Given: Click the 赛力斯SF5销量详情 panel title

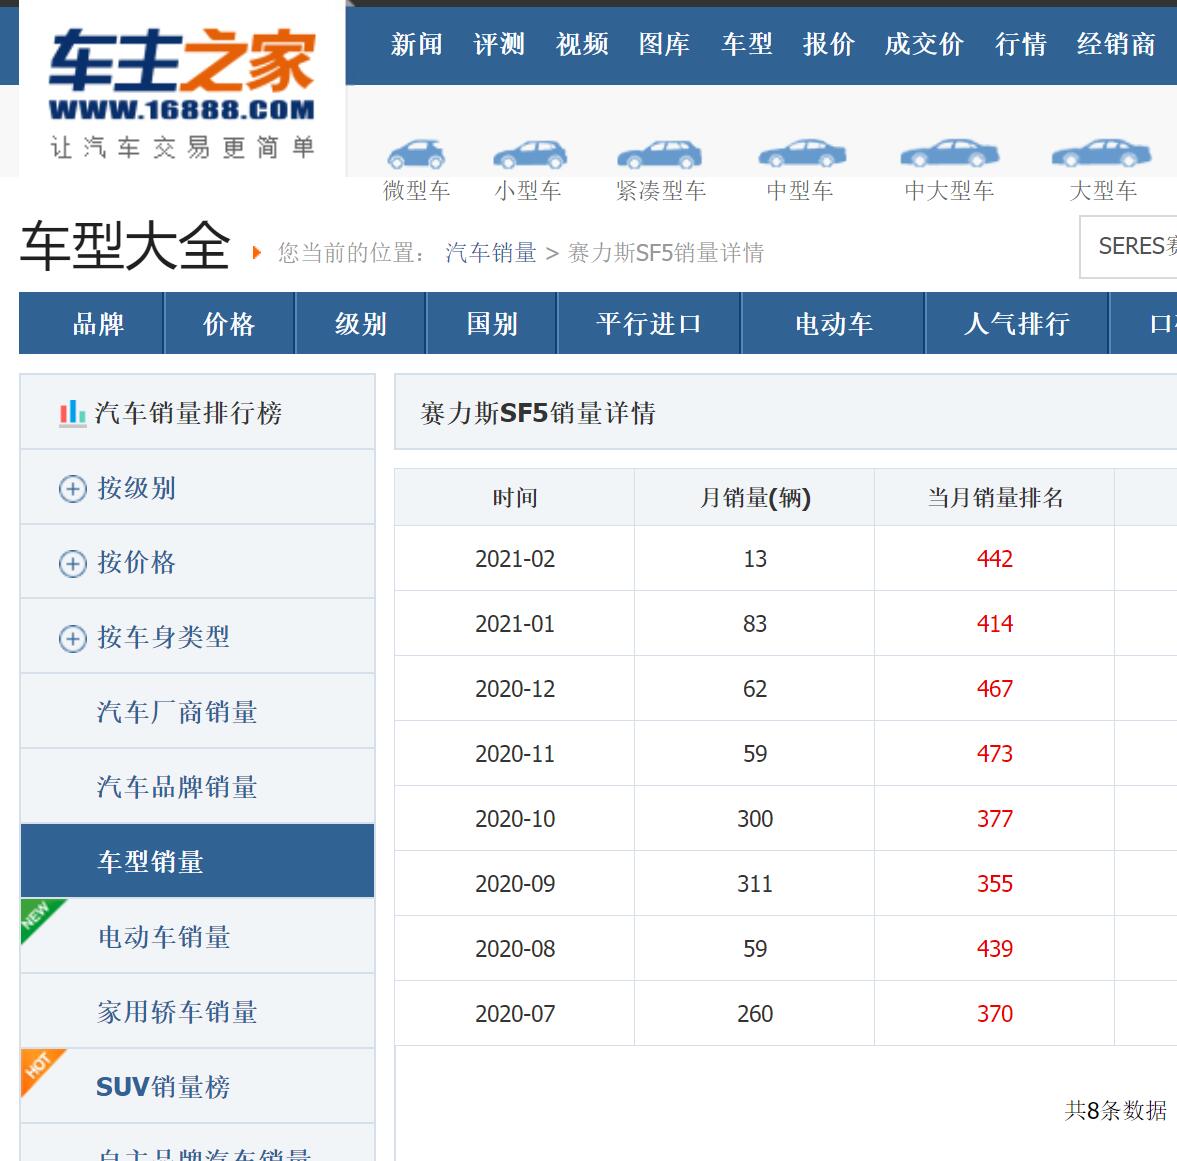Looking at the screenshot, I should (x=538, y=413).
